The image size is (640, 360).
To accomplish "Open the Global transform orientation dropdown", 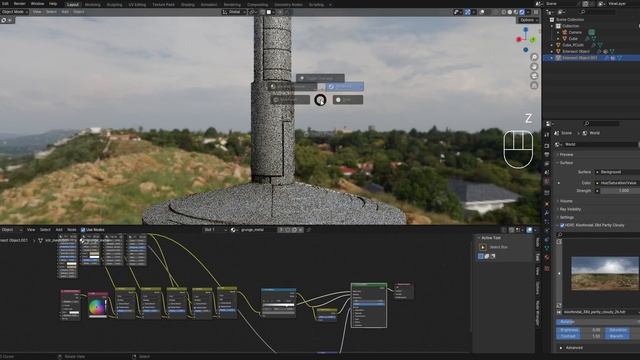I will click(x=234, y=12).
